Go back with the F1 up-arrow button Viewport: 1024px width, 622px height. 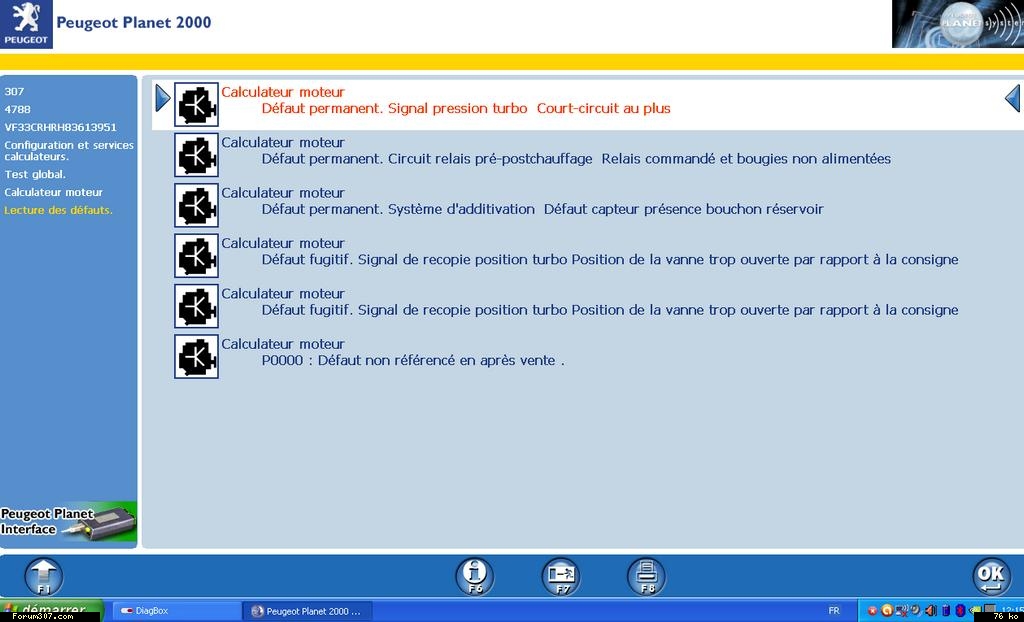(44, 577)
